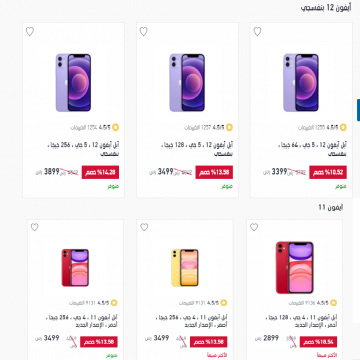Open the yellow iPhone 11 product image
Screen dimensions: 360x360
[185, 268]
